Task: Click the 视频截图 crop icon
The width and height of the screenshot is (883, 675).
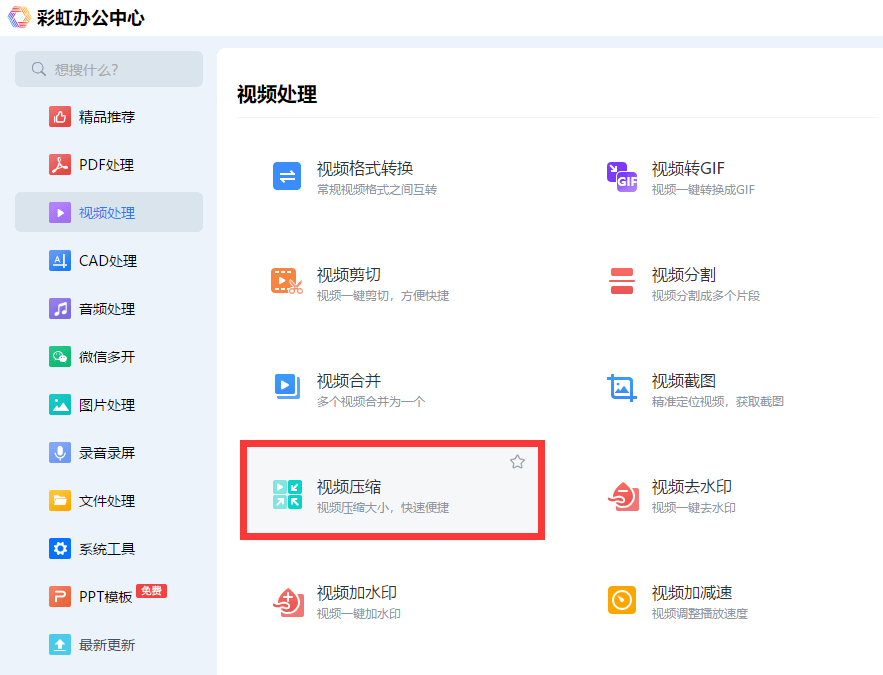Action: click(x=622, y=388)
